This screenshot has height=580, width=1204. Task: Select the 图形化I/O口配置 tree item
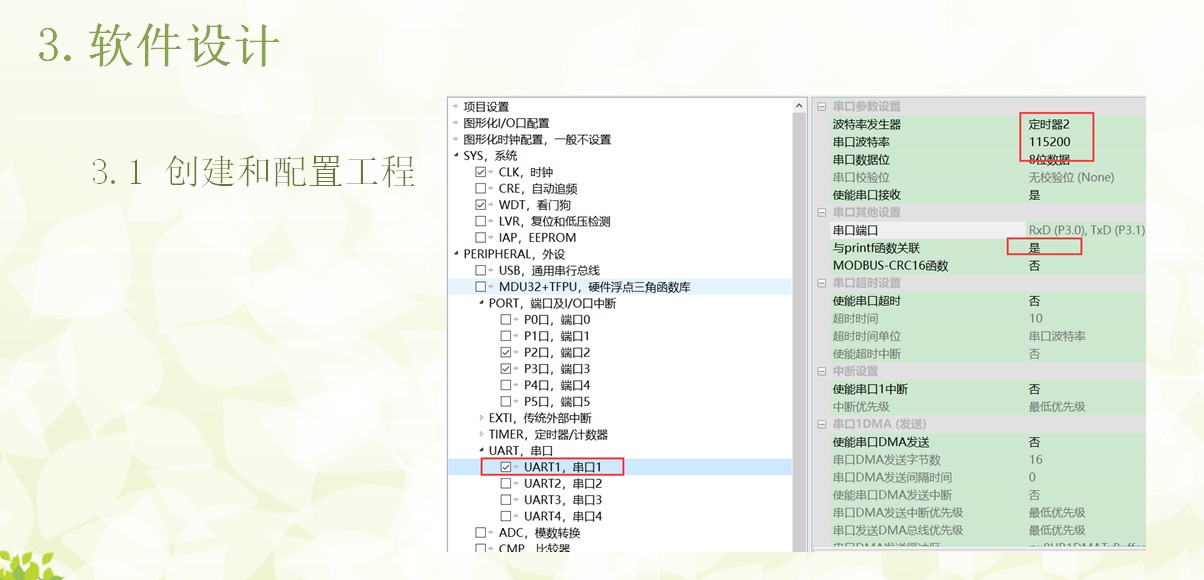pyautogui.click(x=505, y=123)
